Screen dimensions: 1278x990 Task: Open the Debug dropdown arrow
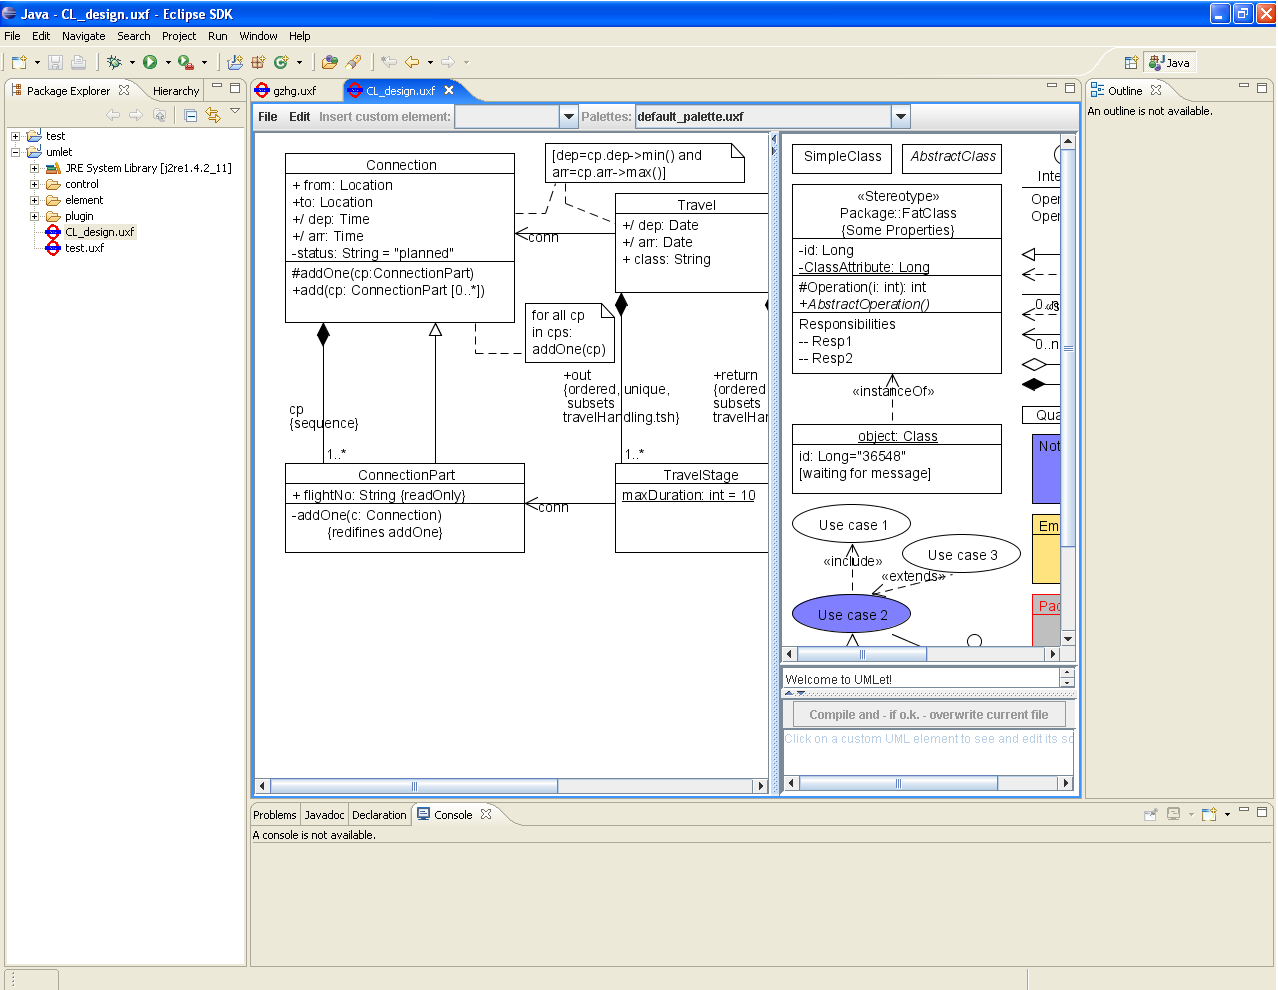pyautogui.click(x=132, y=62)
